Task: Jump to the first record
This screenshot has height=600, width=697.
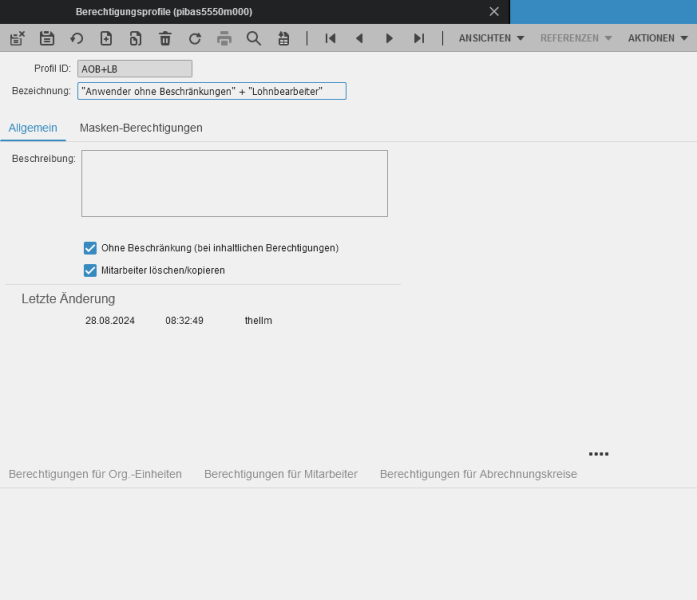Action: tap(330, 38)
